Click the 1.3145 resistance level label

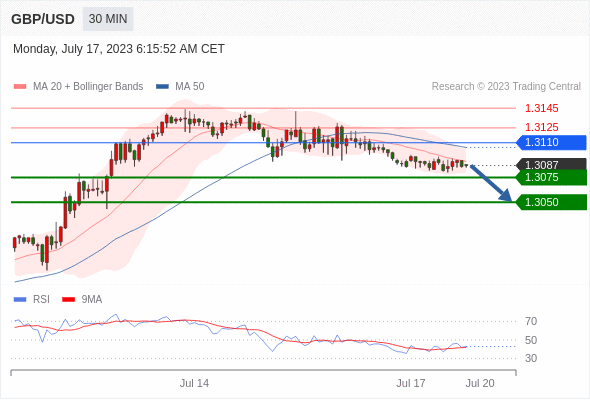point(541,108)
